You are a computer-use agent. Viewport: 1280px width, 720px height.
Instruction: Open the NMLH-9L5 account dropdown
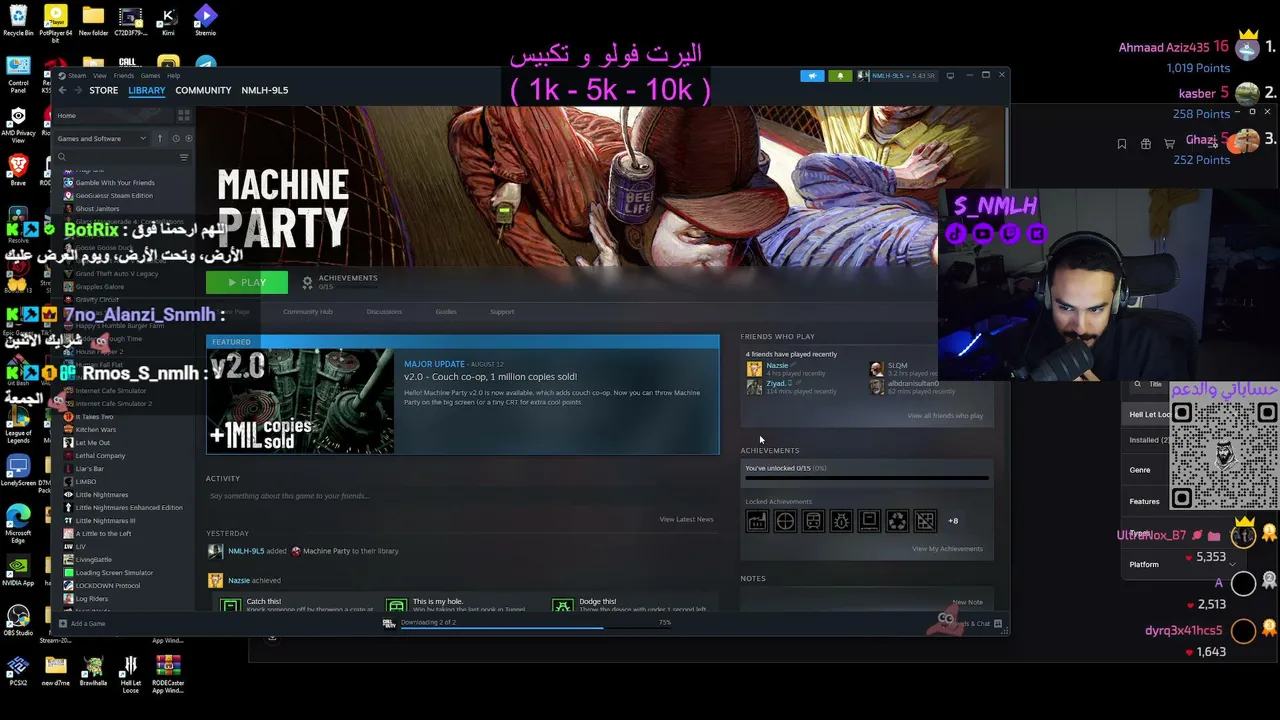coord(897,76)
